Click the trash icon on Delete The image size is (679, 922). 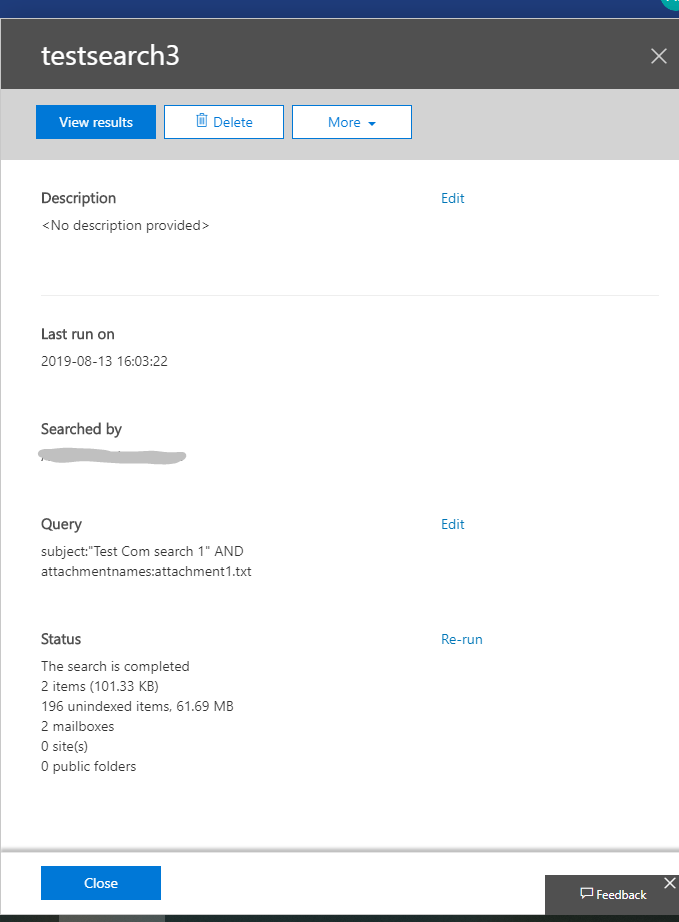point(201,121)
